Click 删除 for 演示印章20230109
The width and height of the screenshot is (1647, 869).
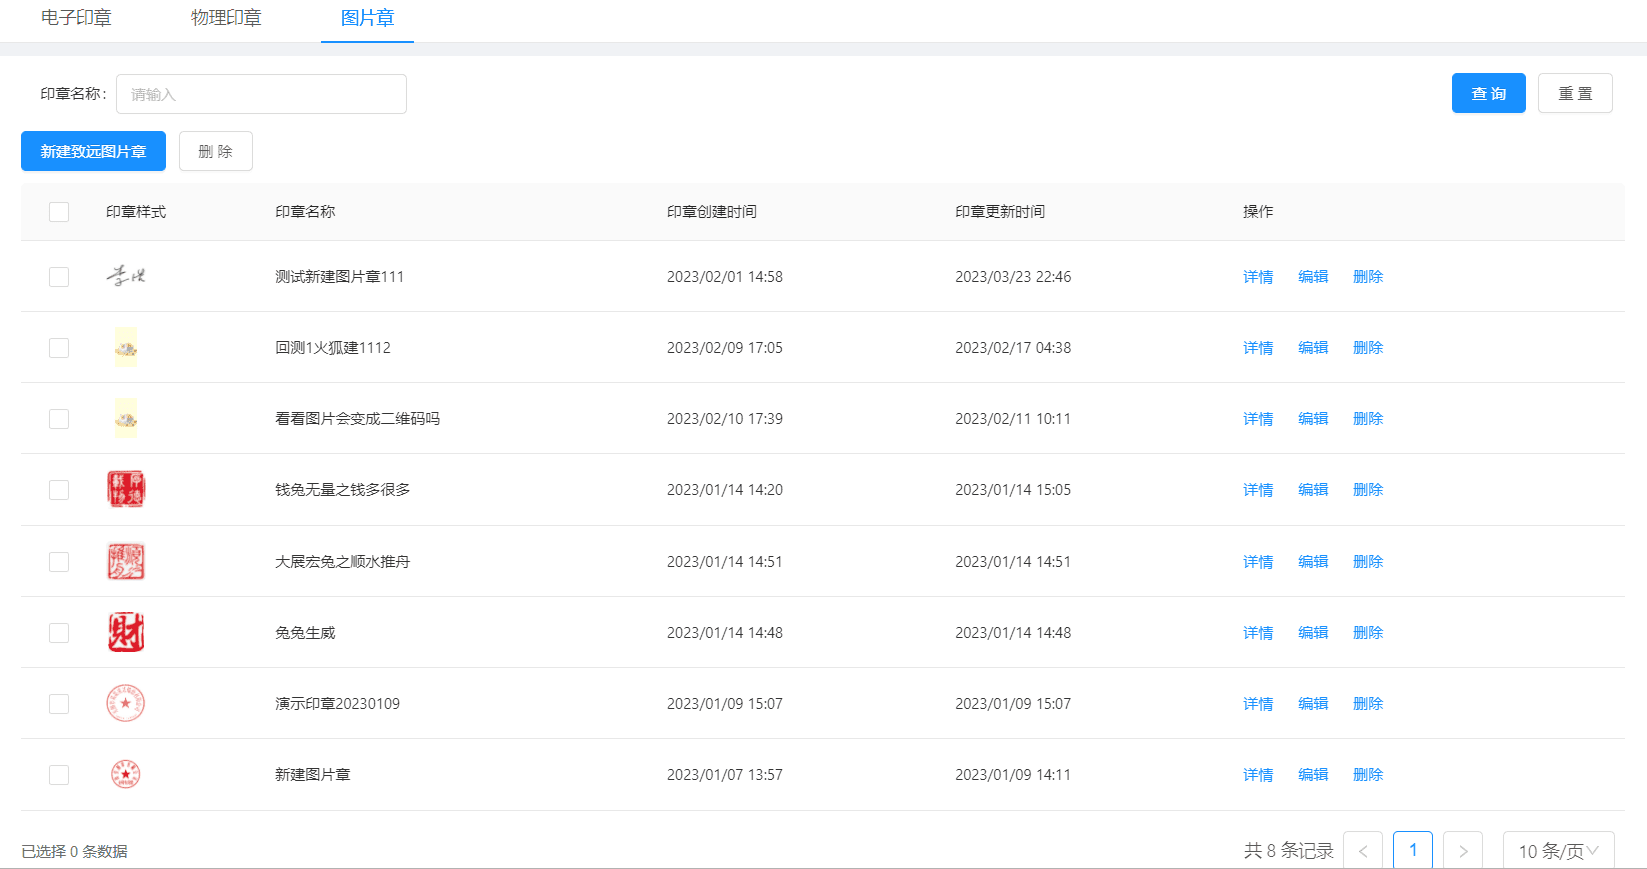point(1368,704)
